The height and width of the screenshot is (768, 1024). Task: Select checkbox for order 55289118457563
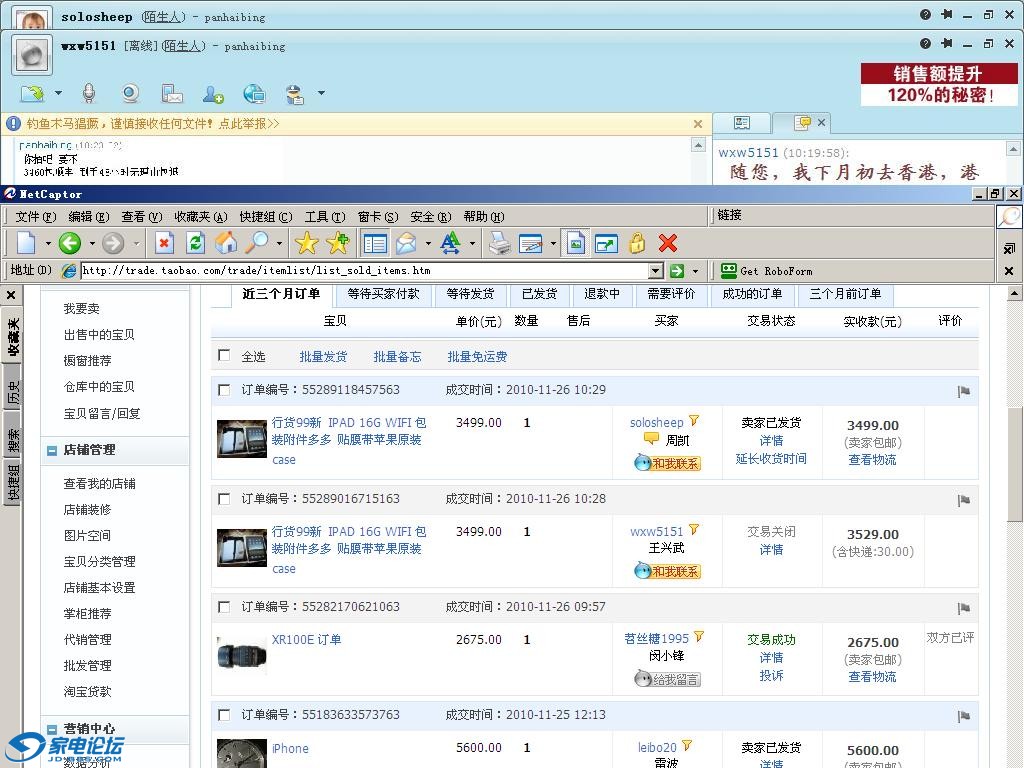(x=224, y=390)
